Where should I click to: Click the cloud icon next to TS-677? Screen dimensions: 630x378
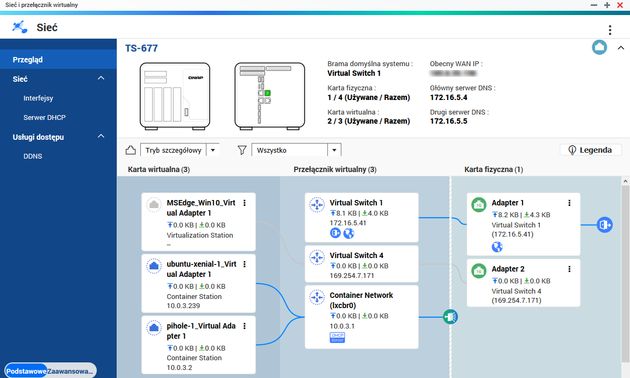[x=599, y=47]
